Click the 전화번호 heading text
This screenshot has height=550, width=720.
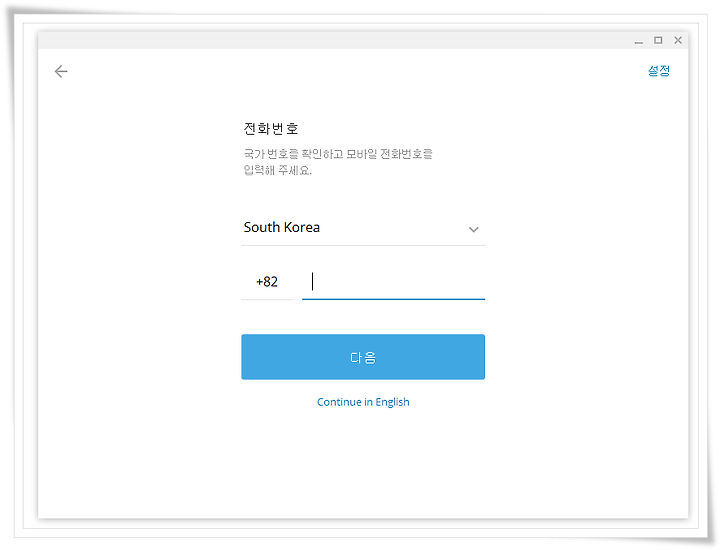click(271, 129)
